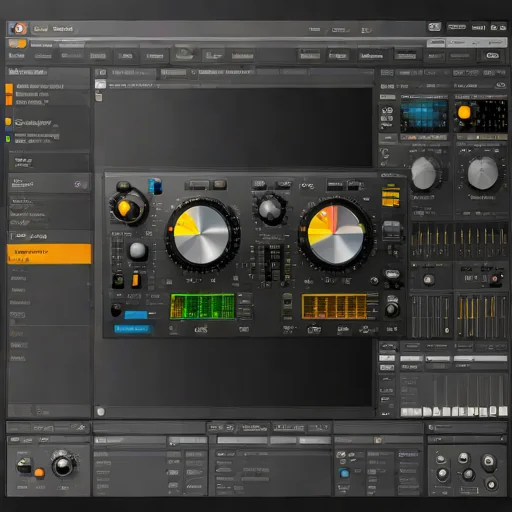Click the right large gray knob in right panel
The width and height of the screenshot is (512, 512).
click(x=483, y=173)
